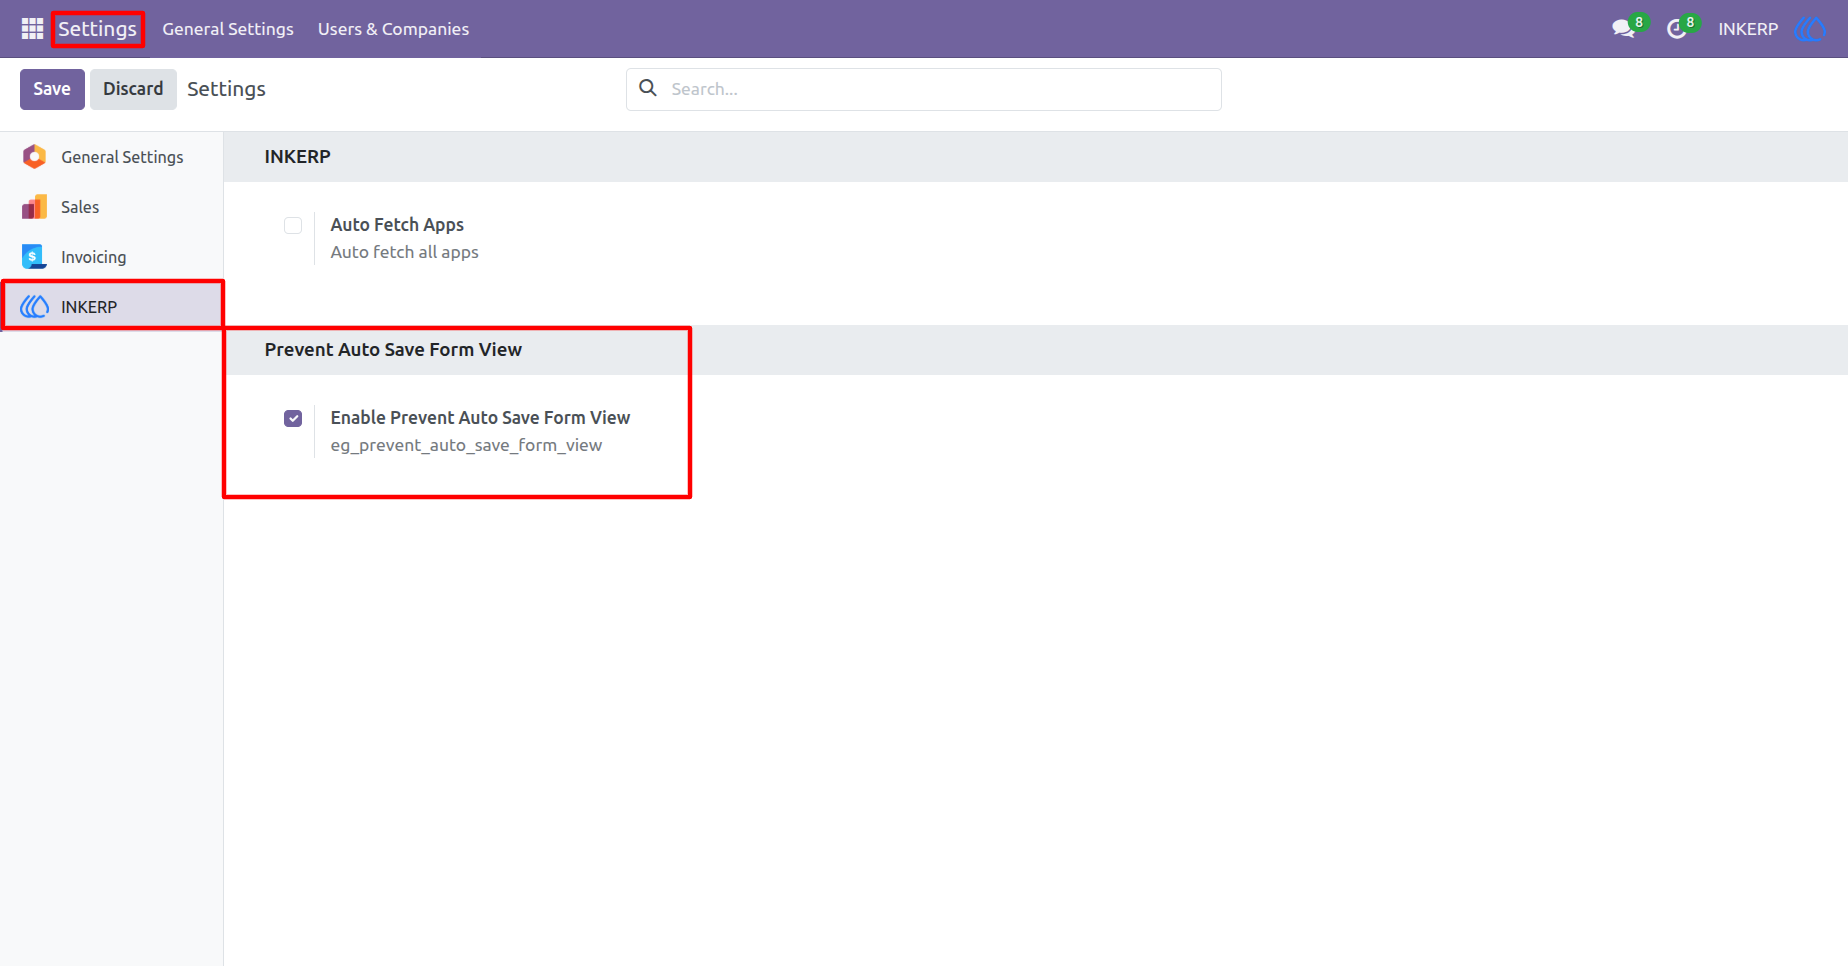Open the INKERP user account menu
Screen dimensions: 1848x966
pyautogui.click(x=1770, y=29)
